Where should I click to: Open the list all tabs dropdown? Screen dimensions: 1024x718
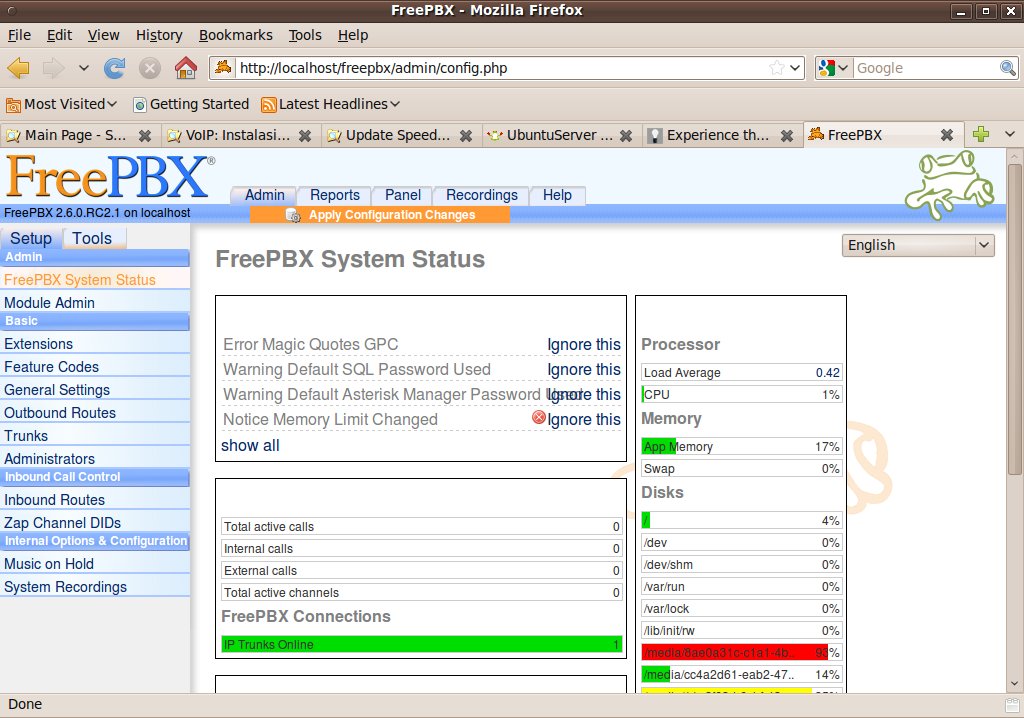[x=1010, y=135]
